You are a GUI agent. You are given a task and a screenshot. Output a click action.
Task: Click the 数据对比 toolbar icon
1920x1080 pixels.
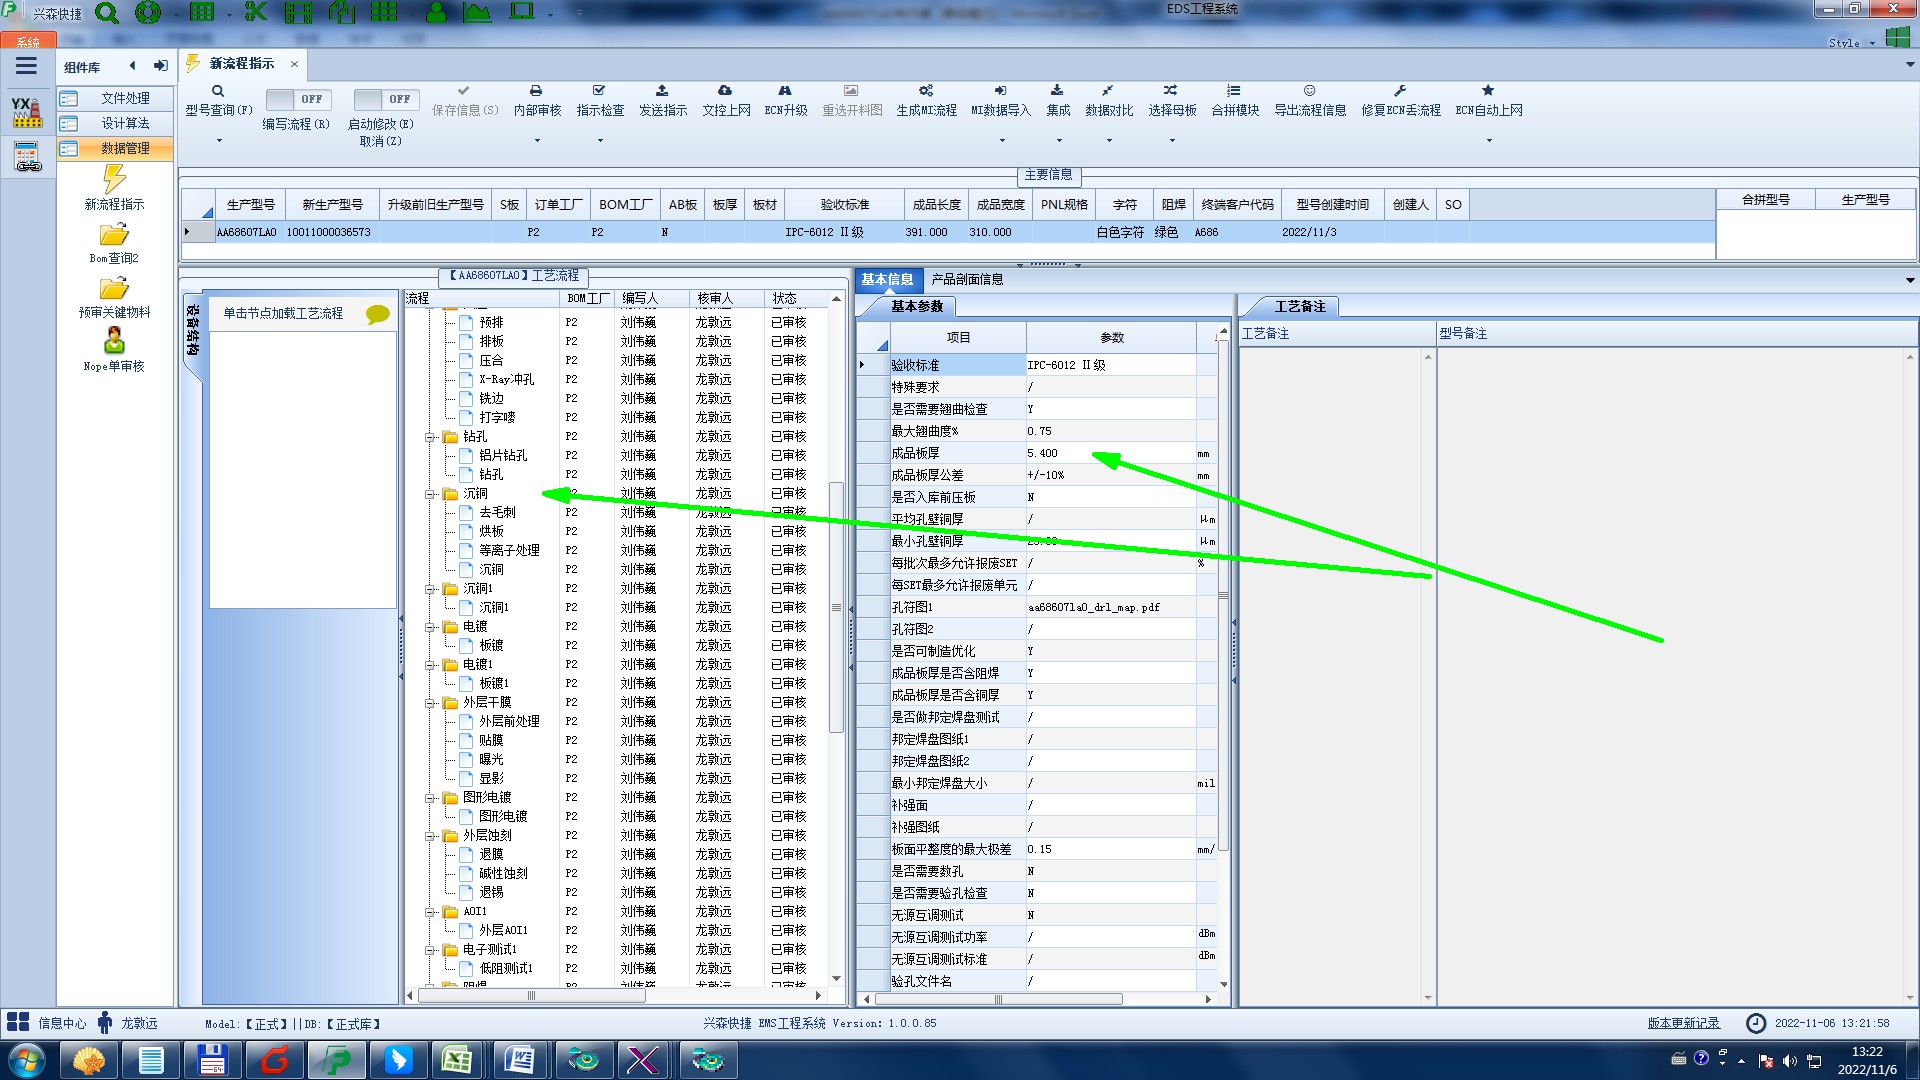(1107, 91)
